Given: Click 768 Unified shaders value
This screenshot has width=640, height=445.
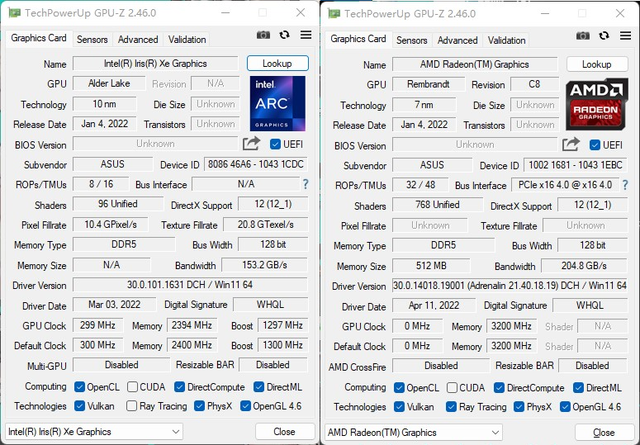Looking at the screenshot, I should [438, 205].
